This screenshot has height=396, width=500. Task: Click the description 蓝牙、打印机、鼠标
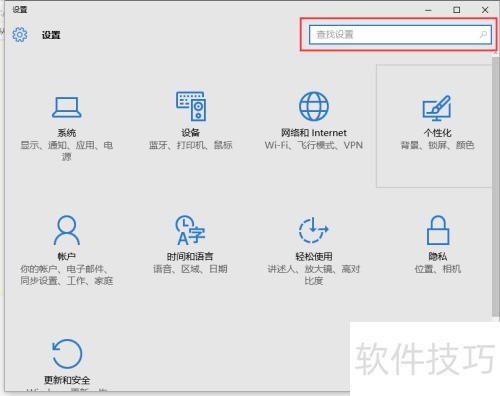point(190,145)
